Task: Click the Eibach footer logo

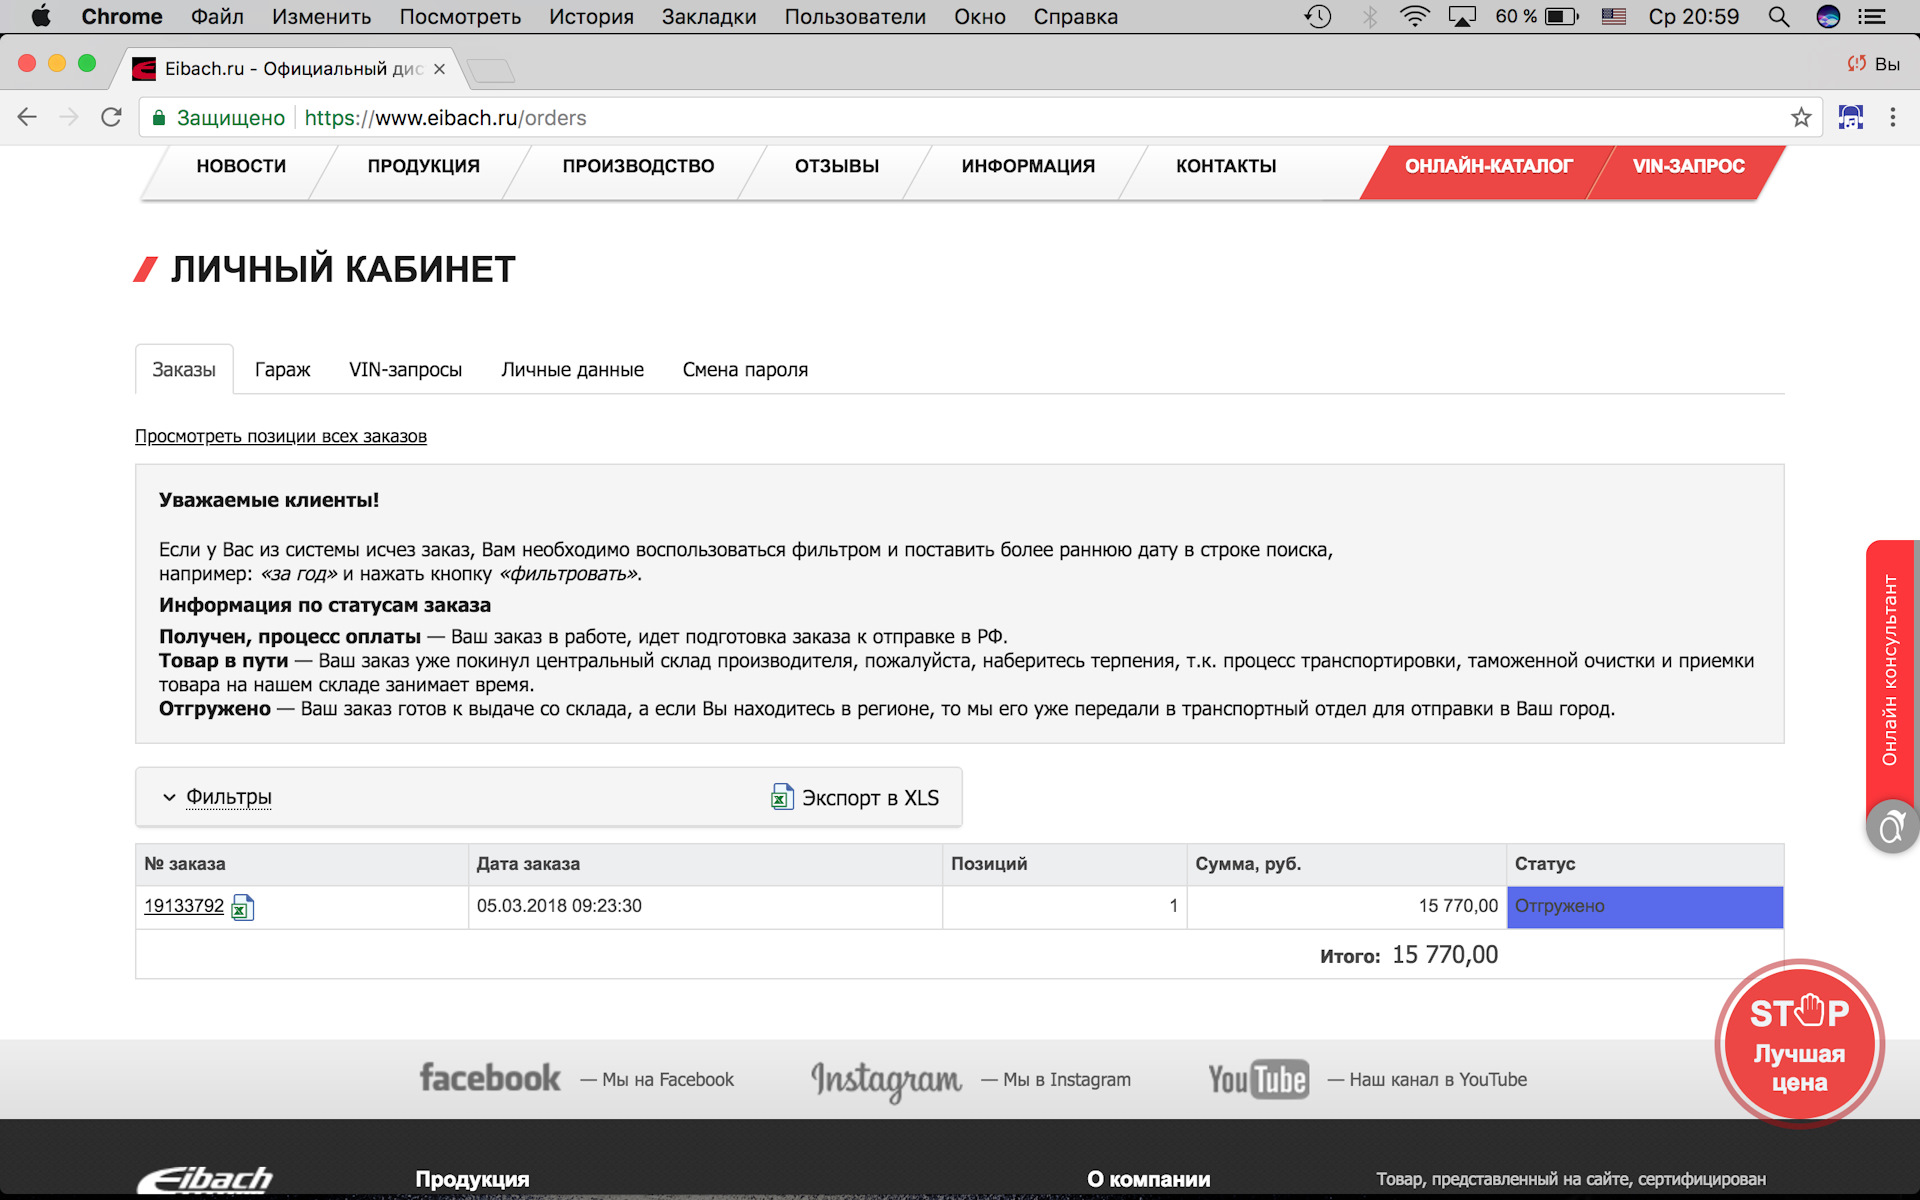Action: coord(205,1180)
